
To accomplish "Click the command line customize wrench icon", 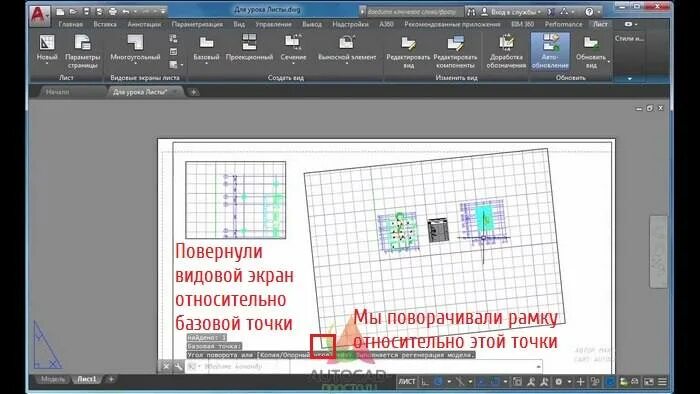I will pyautogui.click(x=178, y=366).
